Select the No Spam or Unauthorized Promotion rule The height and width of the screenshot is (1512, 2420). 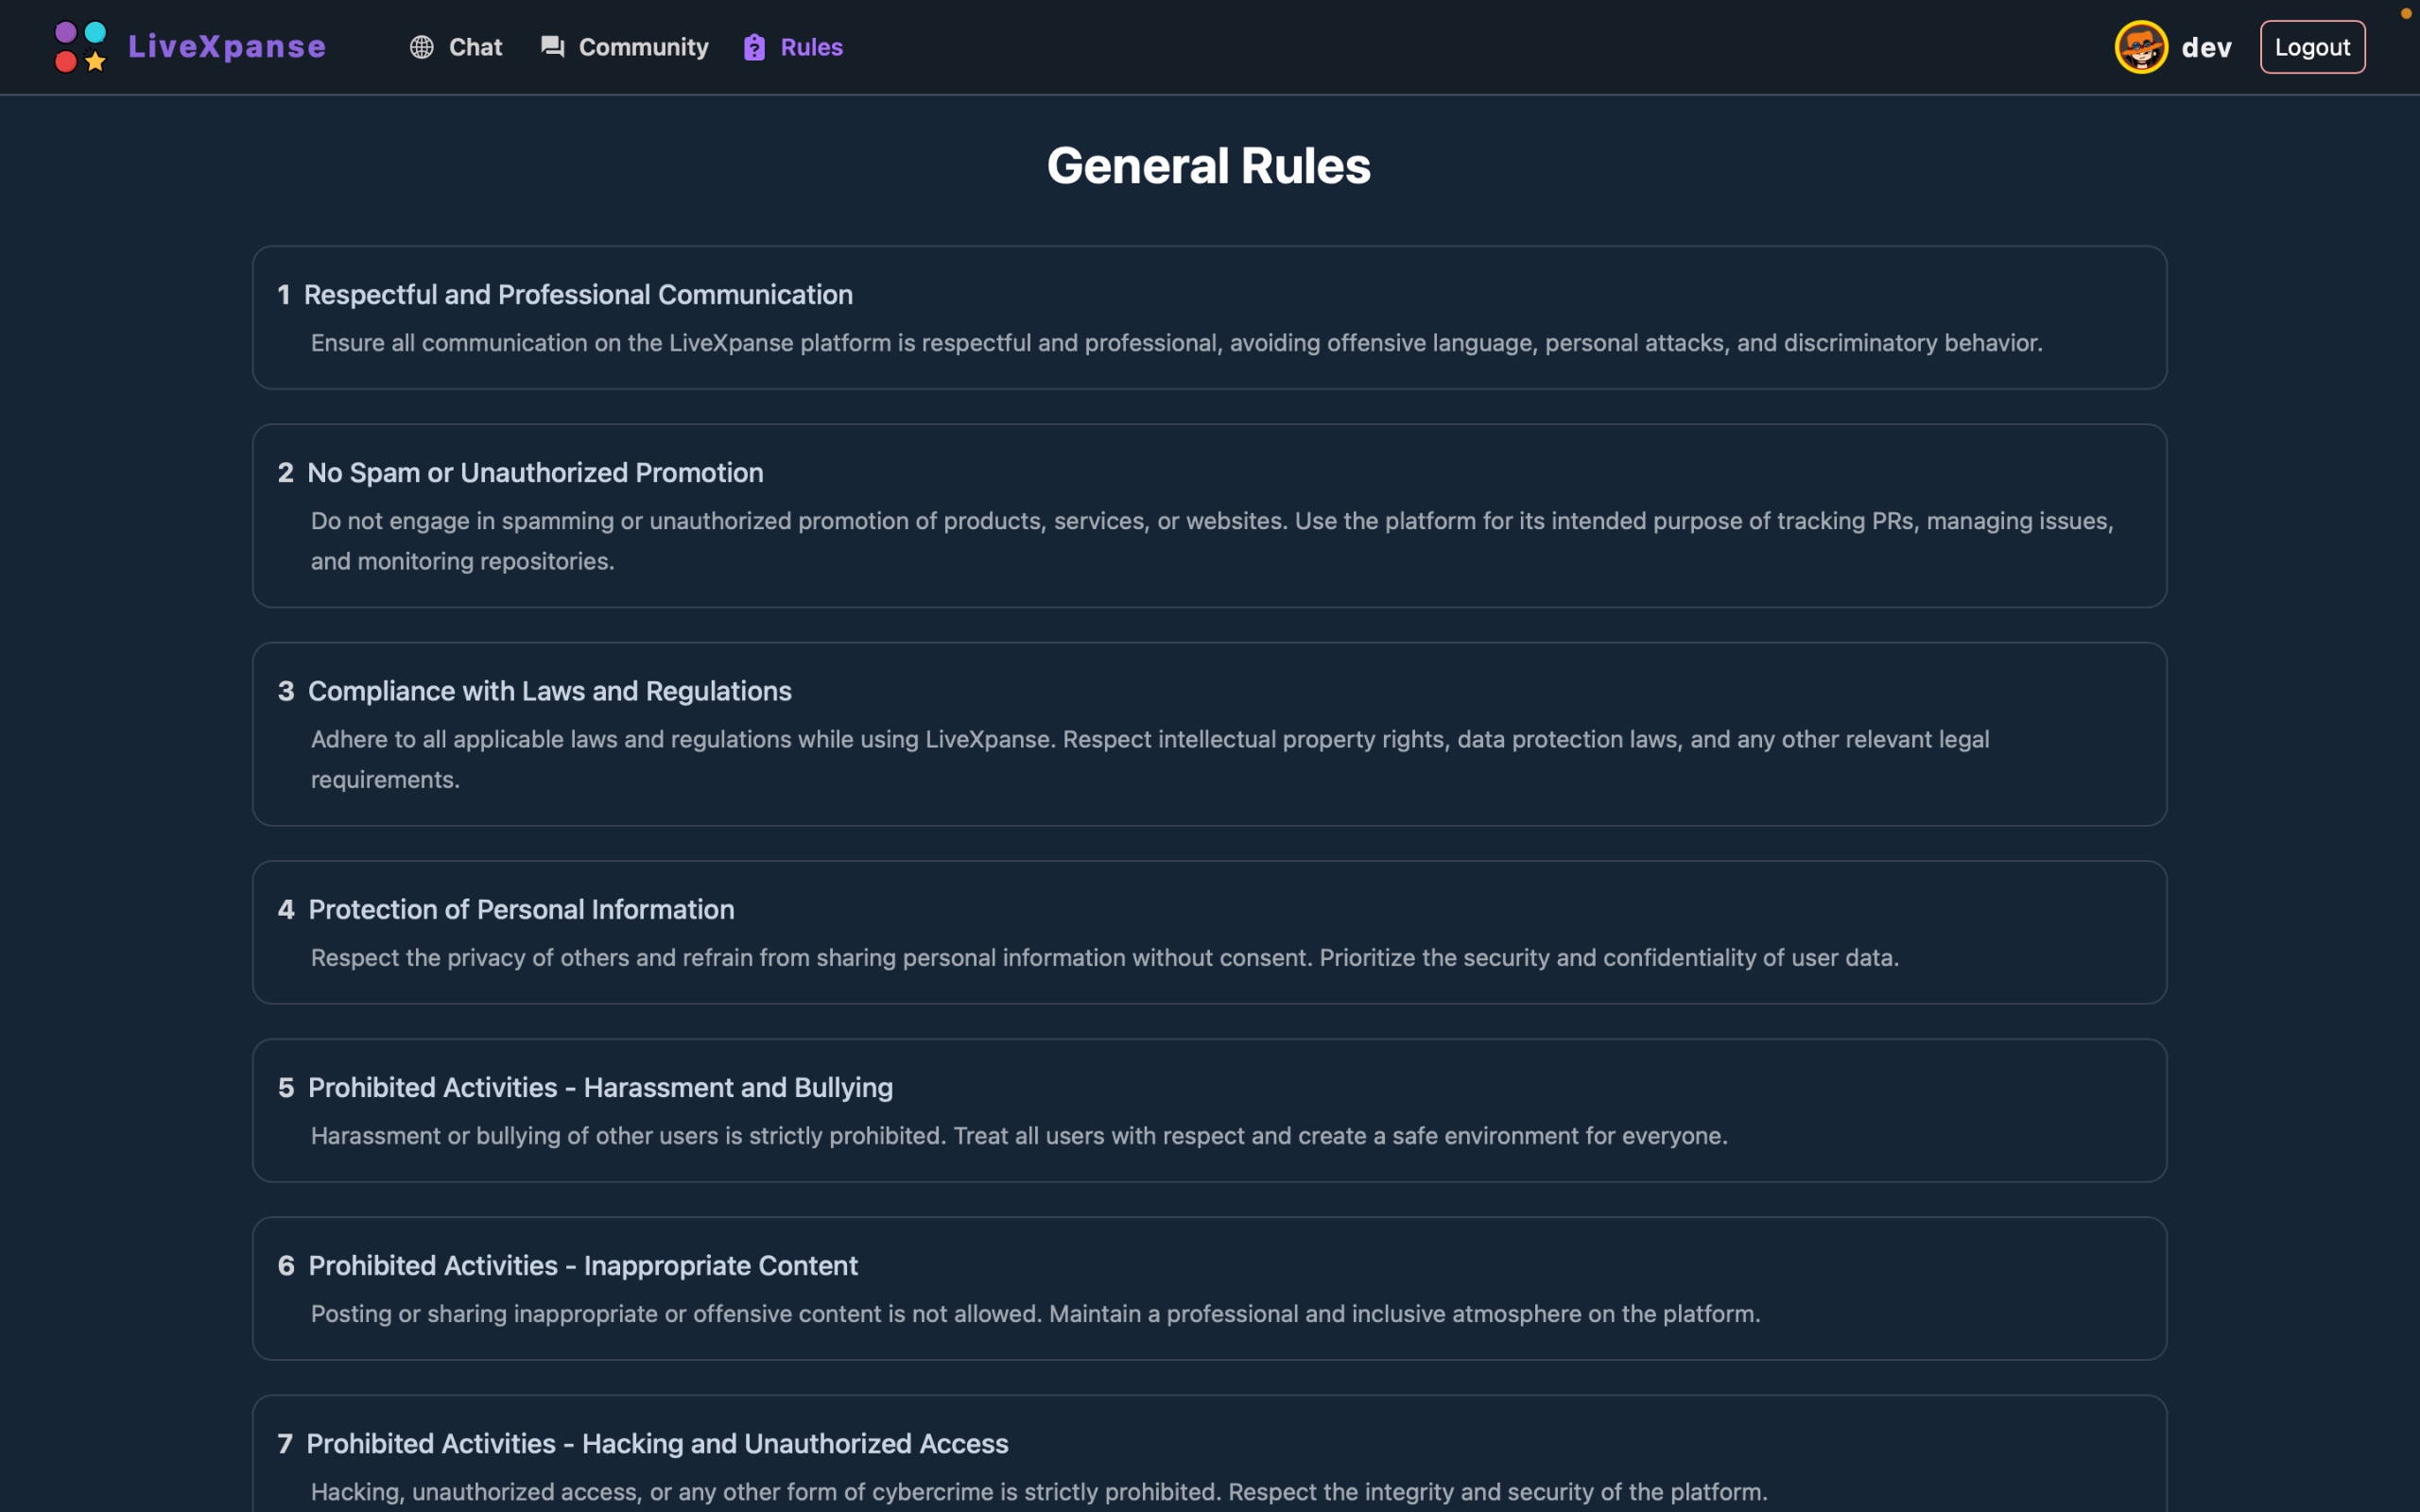(x=1208, y=516)
